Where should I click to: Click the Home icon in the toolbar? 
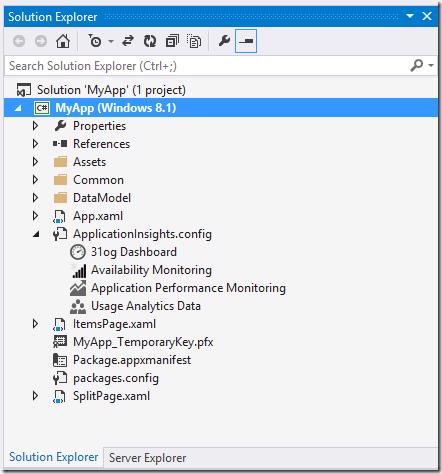[x=63, y=41]
